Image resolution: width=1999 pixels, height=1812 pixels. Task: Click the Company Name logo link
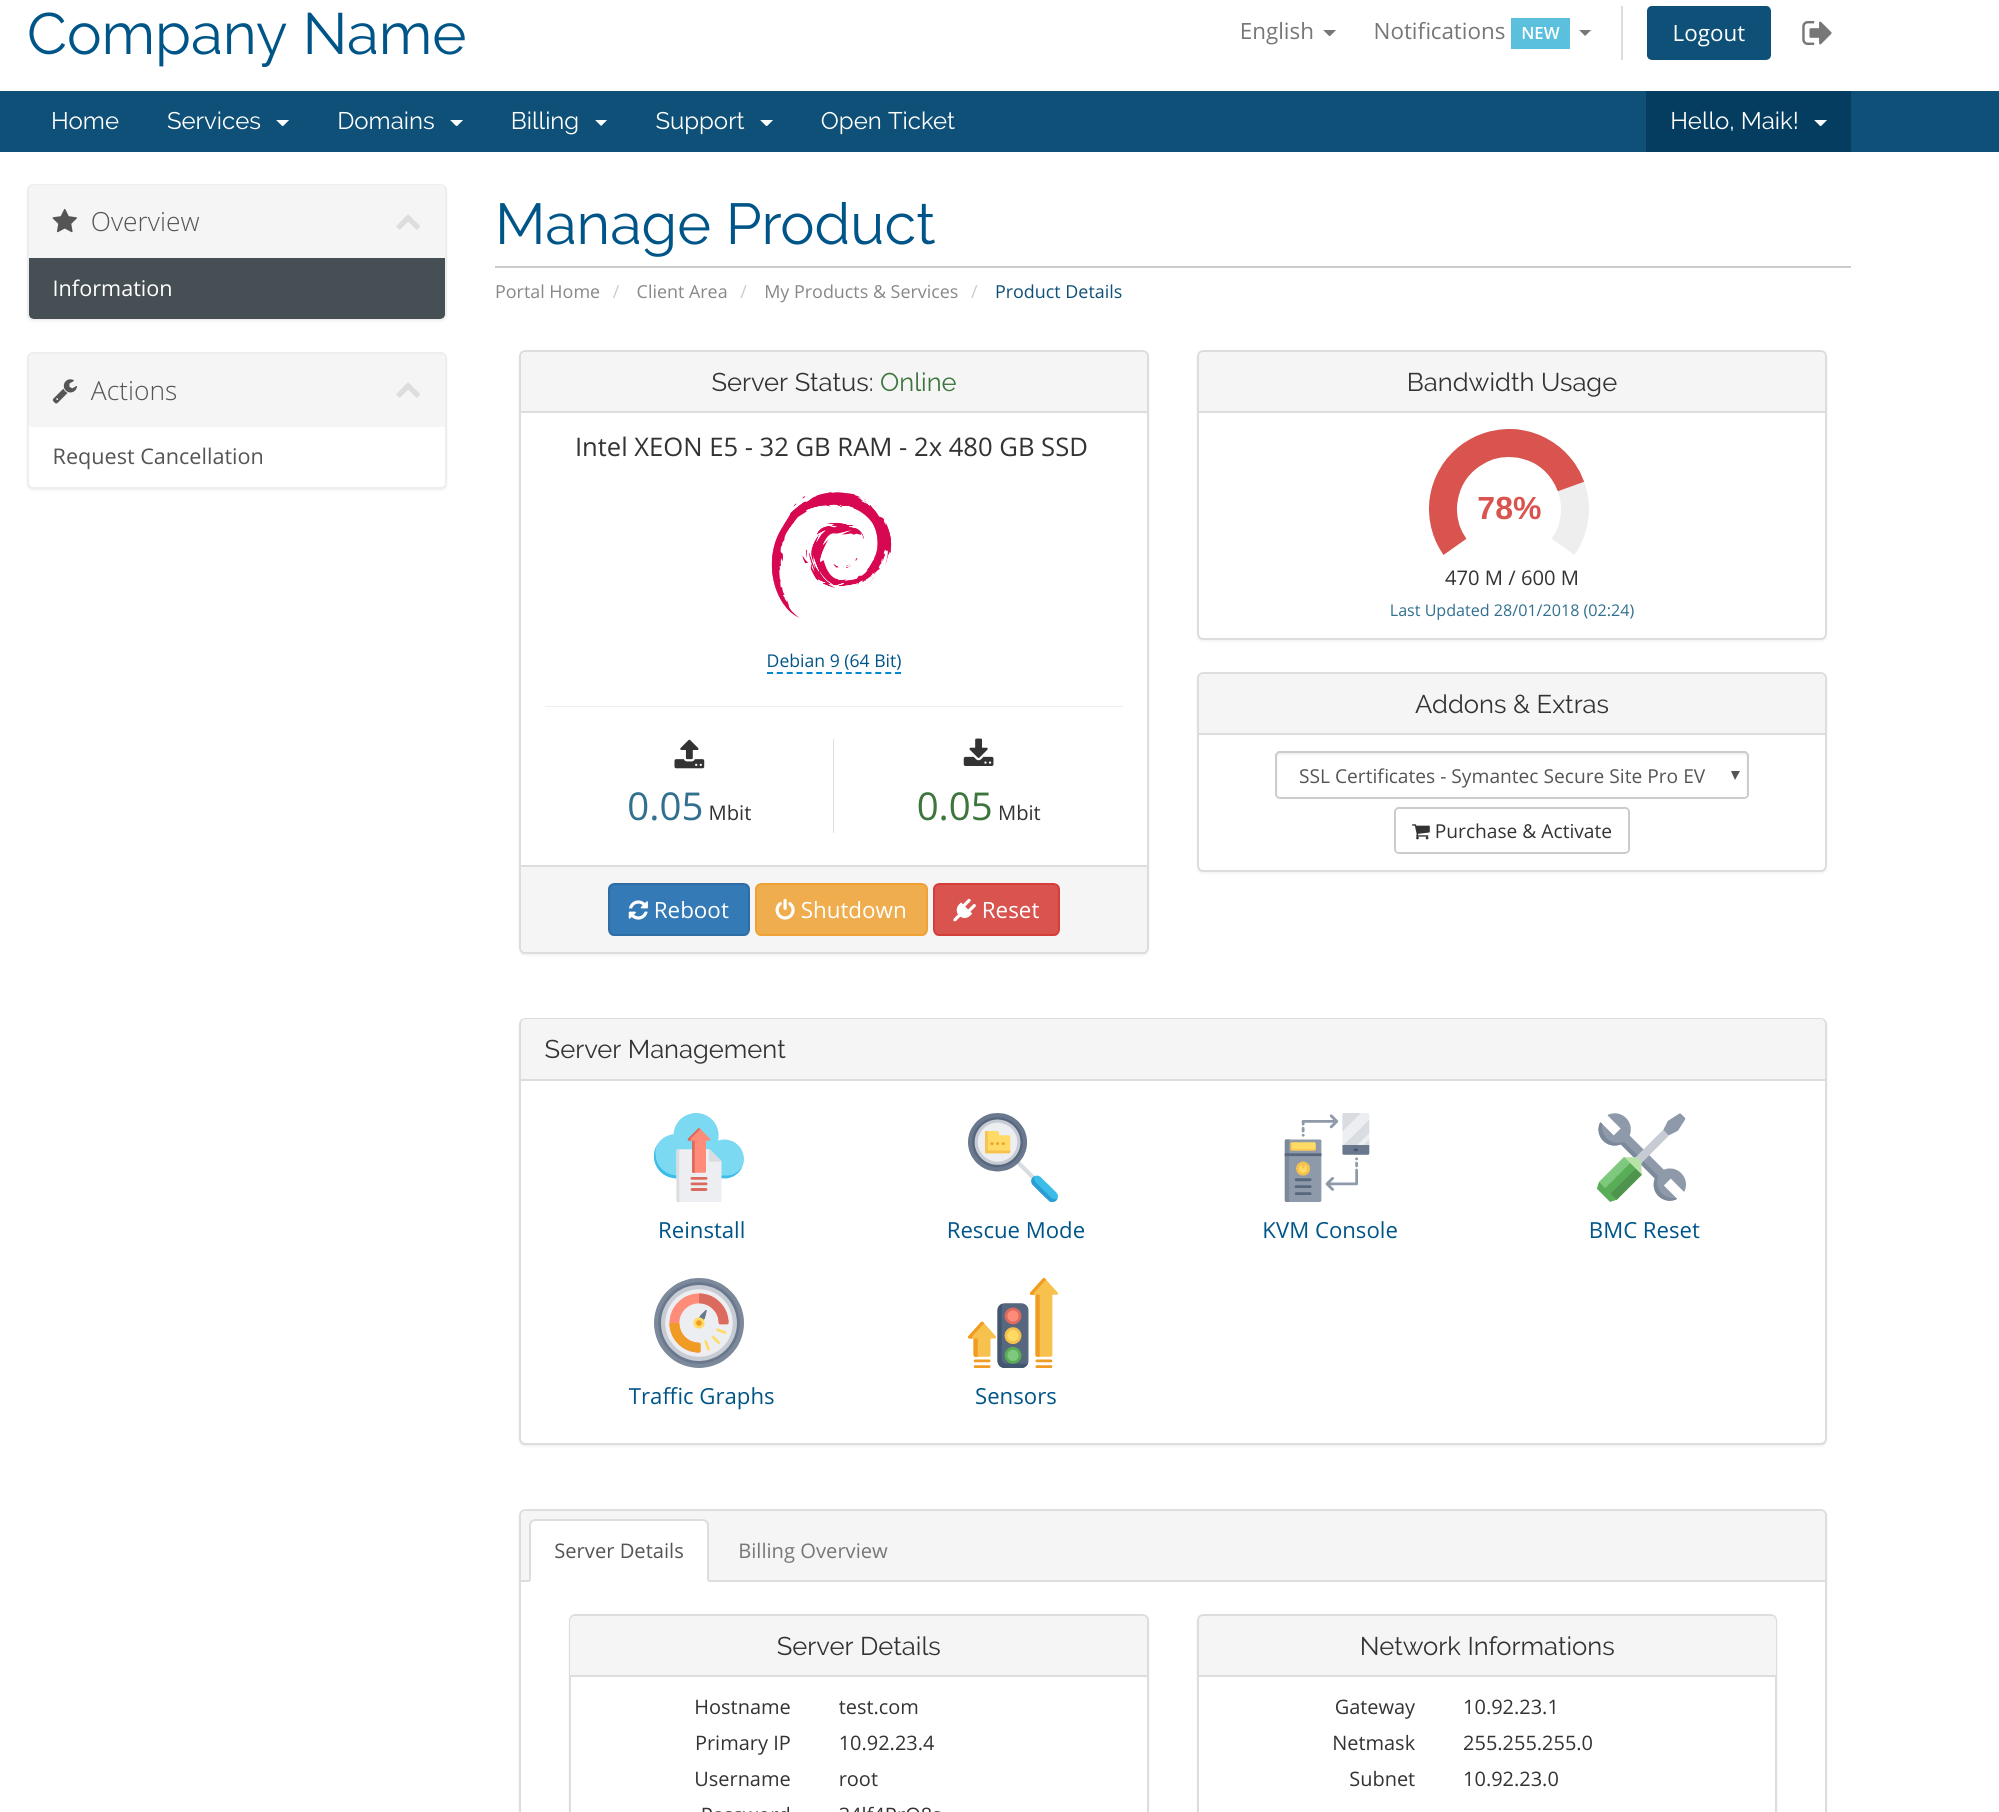247,34
